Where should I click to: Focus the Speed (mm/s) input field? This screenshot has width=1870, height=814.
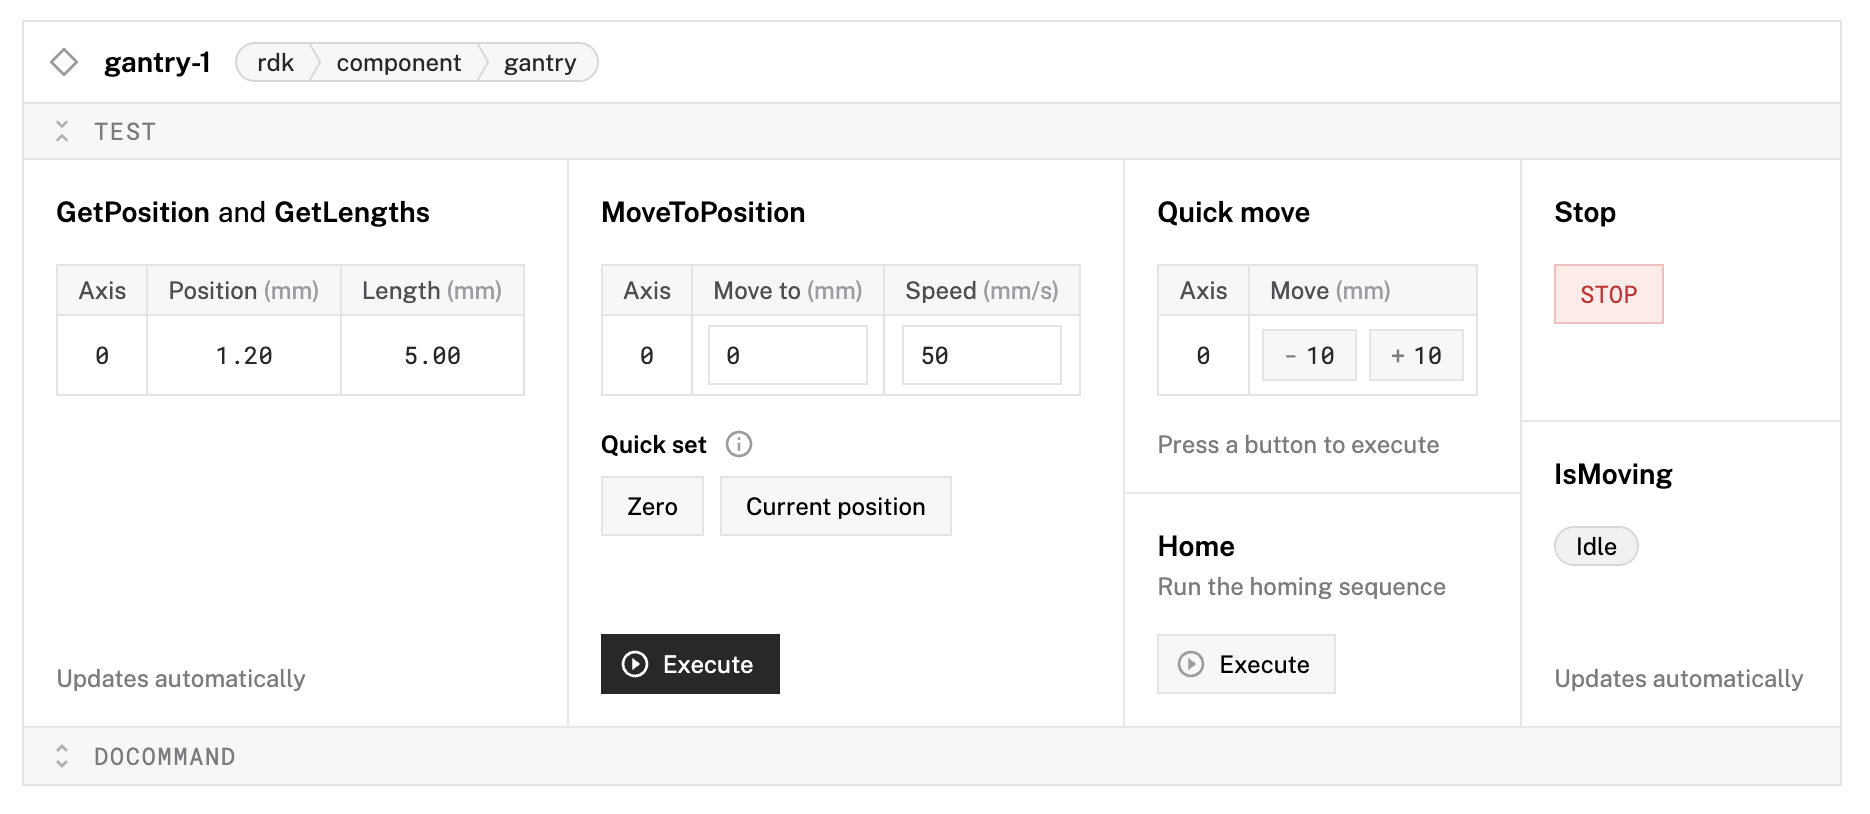click(981, 355)
